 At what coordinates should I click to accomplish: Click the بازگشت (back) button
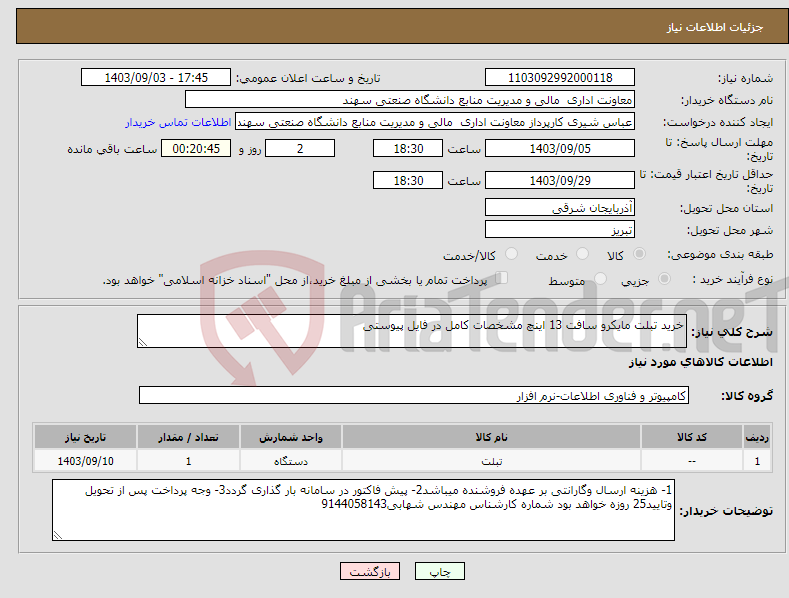370,571
